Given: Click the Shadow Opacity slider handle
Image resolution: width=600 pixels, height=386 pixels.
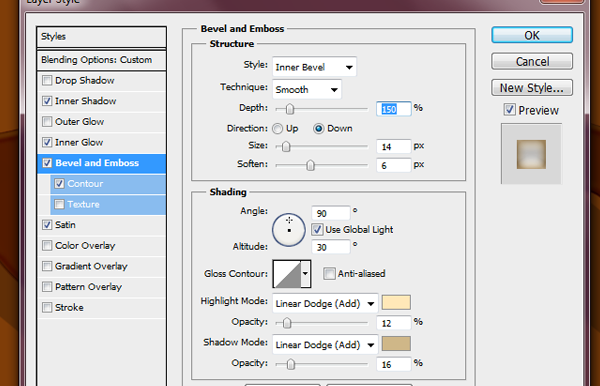Looking at the screenshot, I should coord(291,364).
